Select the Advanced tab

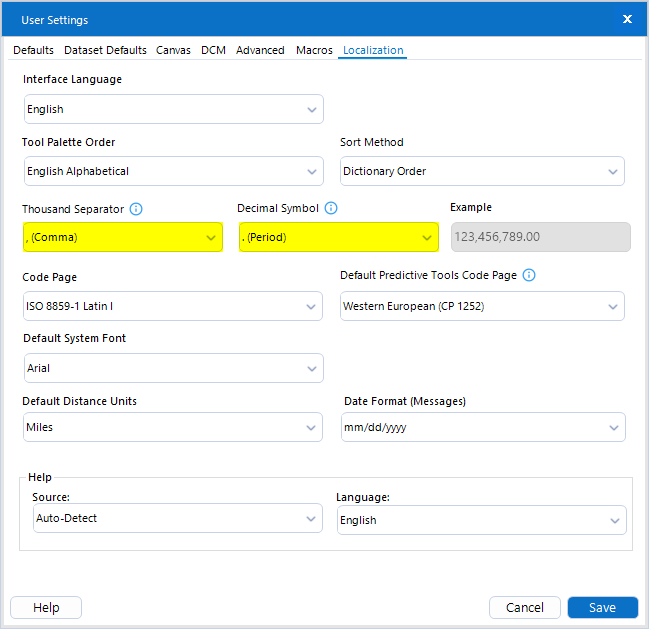[260, 50]
